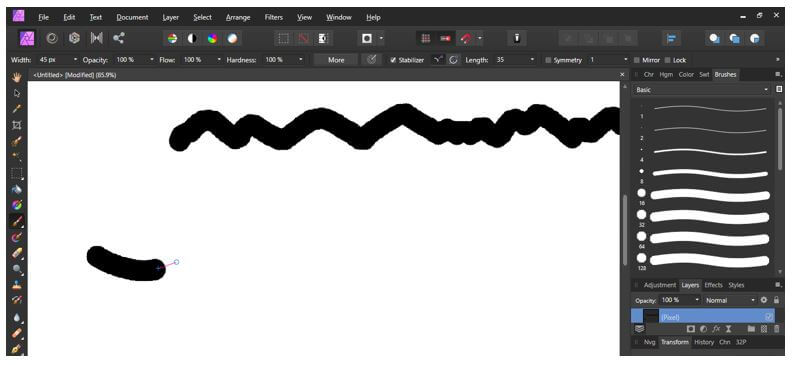Apply Auto Colors from the toolbar
Viewport: 793px width, 365px height.
(212, 38)
